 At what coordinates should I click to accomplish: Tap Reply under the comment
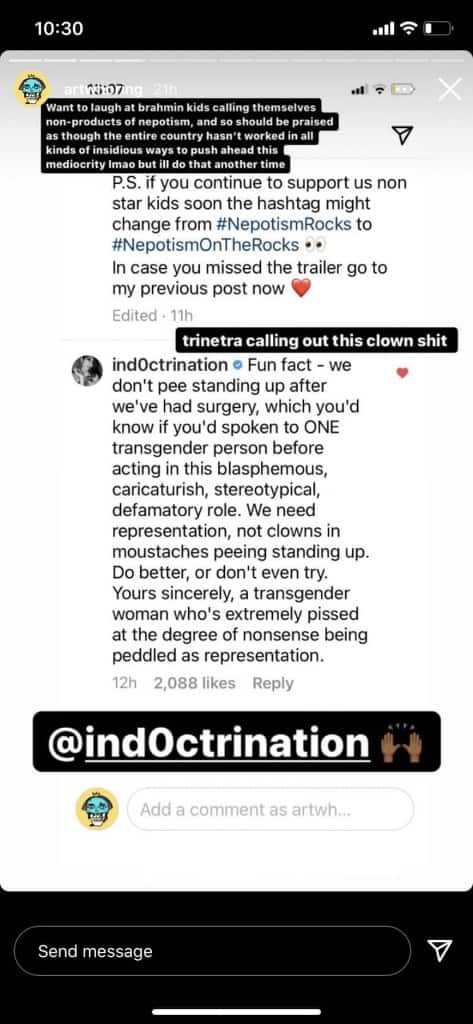273,683
